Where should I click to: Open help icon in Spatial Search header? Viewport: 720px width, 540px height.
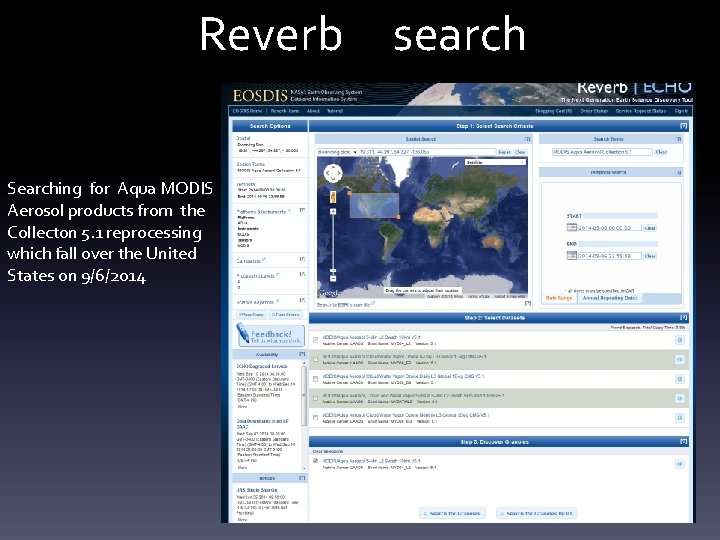click(x=528, y=139)
